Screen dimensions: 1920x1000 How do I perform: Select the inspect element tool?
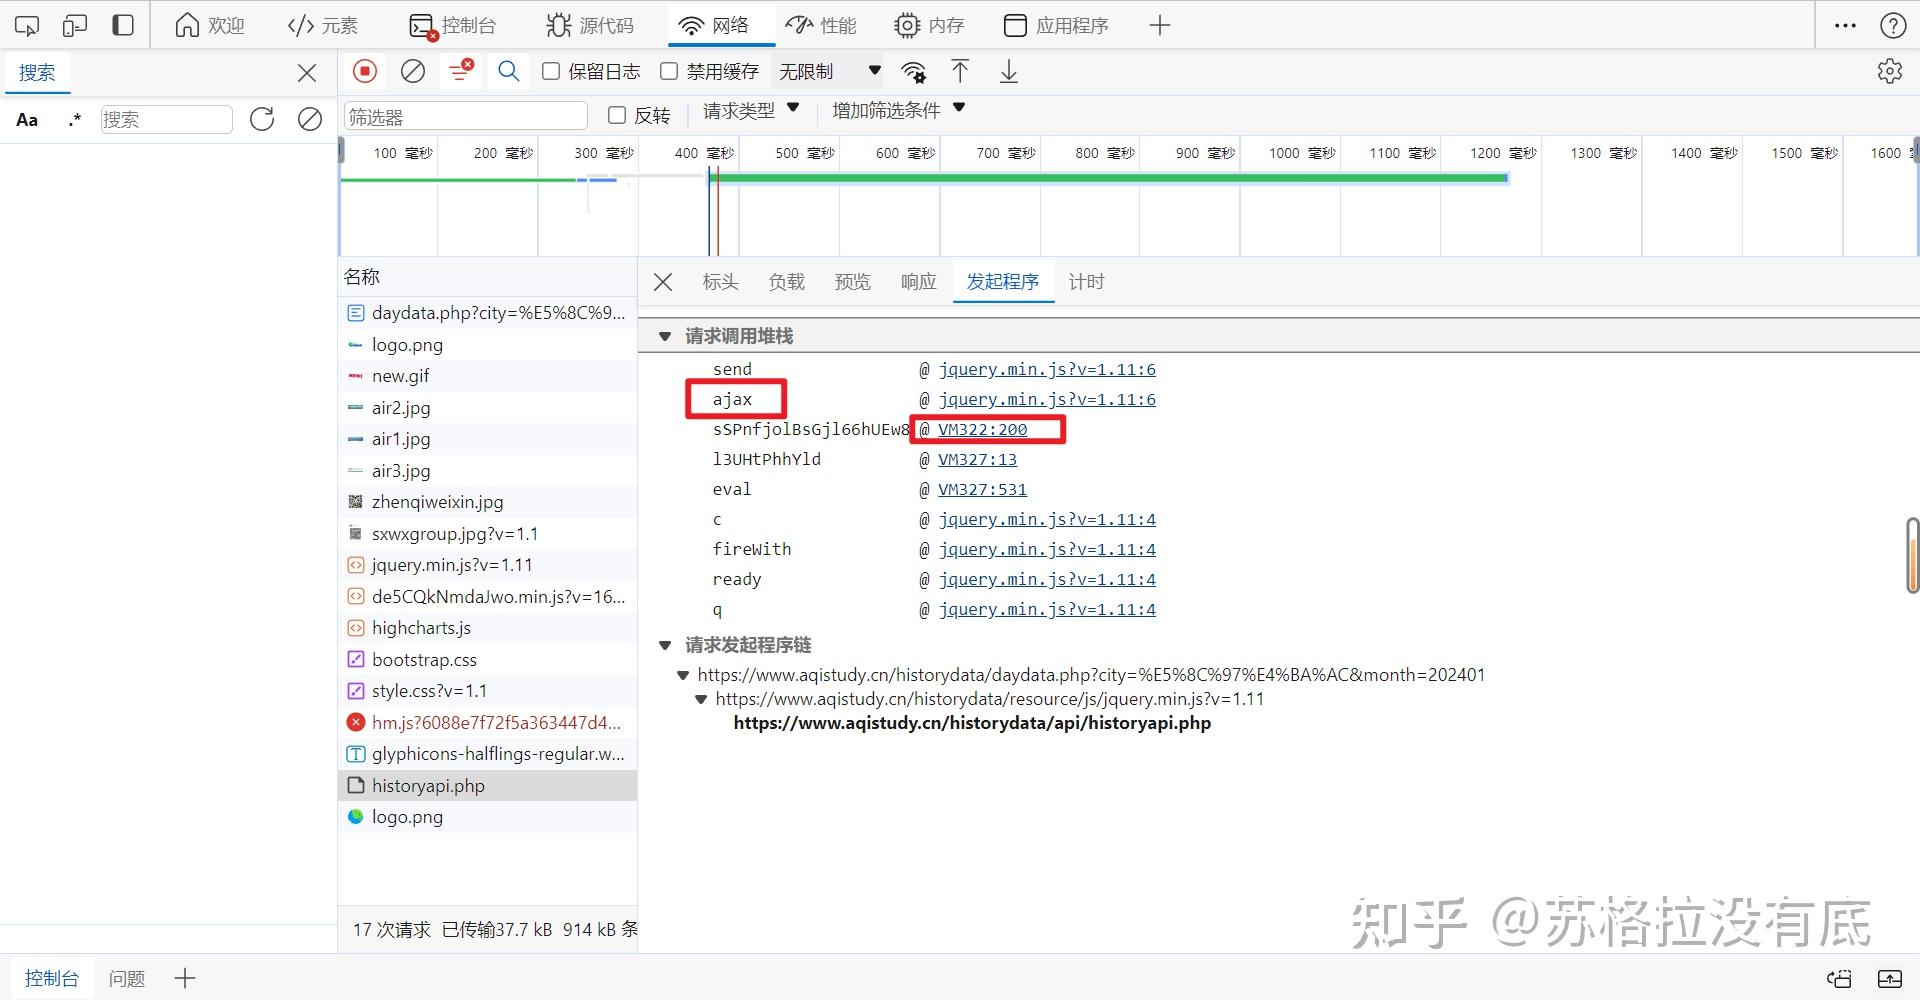[26, 24]
